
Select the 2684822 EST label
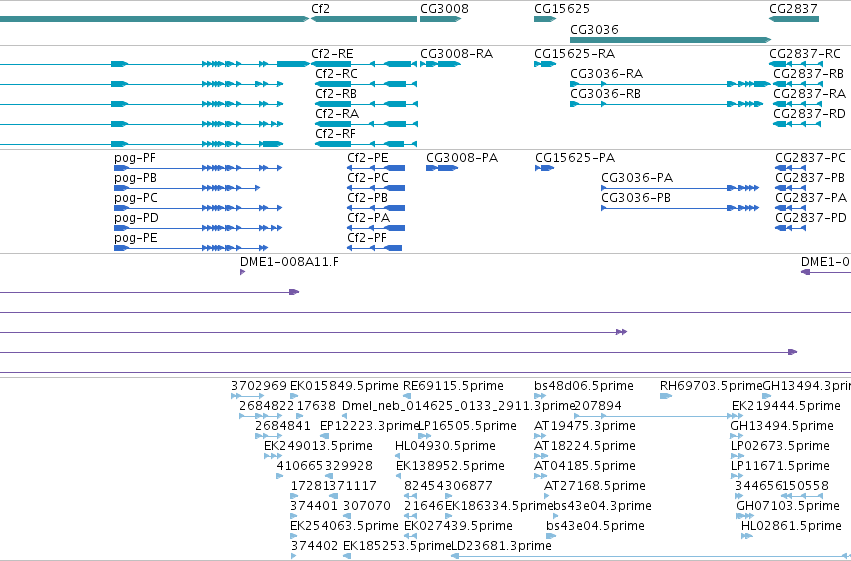tap(266, 406)
